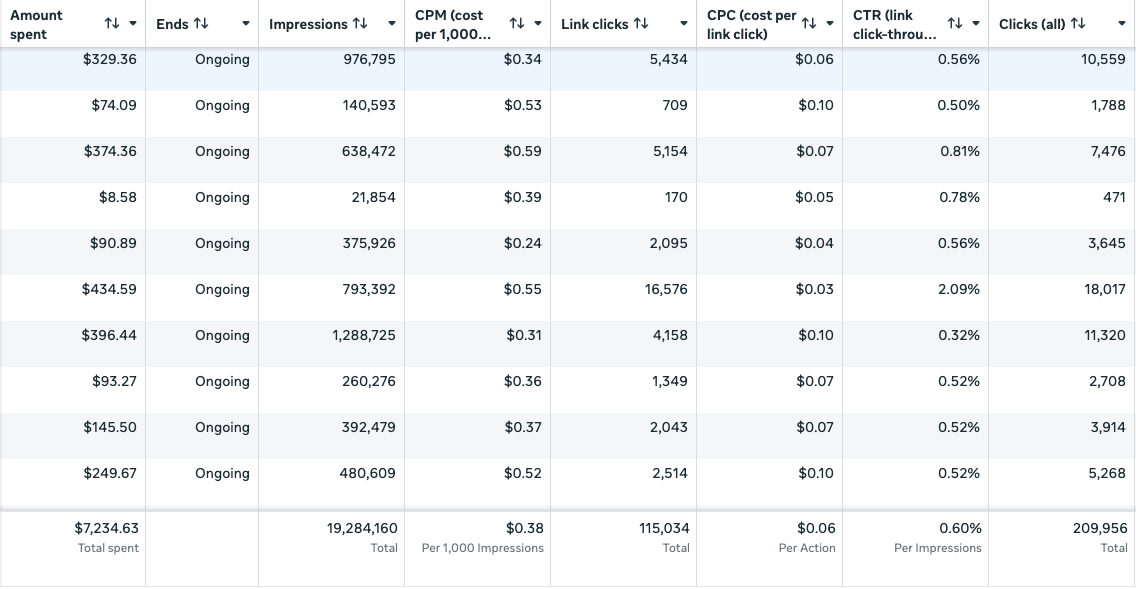The image size is (1136, 589).
Task: Click link clicks value 5,434
Action: tap(669, 59)
